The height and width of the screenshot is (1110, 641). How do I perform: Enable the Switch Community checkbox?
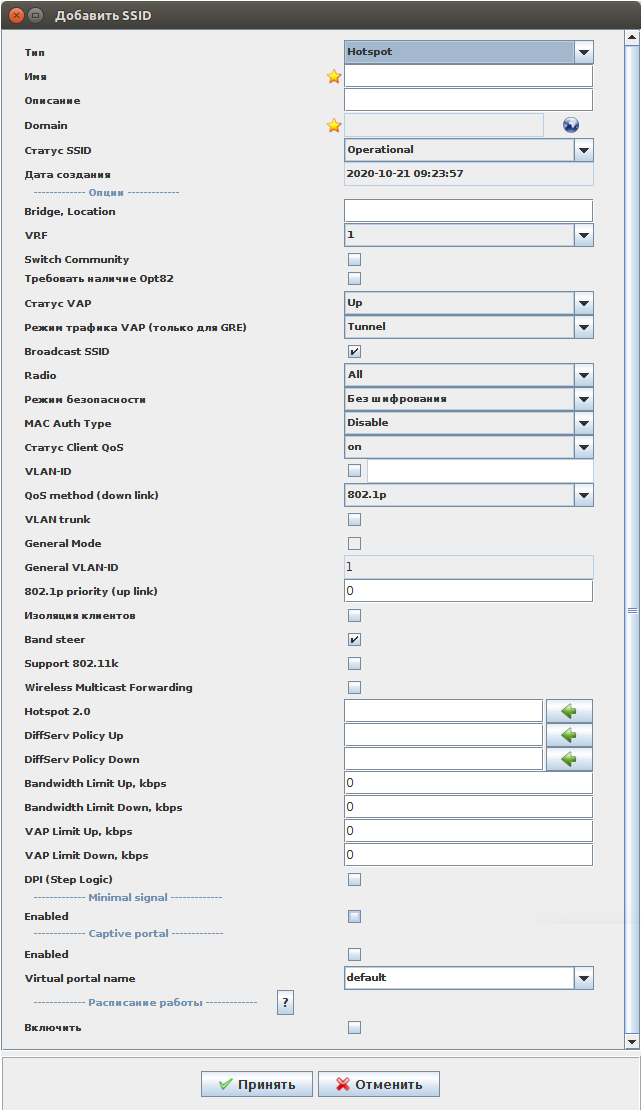pos(354,260)
